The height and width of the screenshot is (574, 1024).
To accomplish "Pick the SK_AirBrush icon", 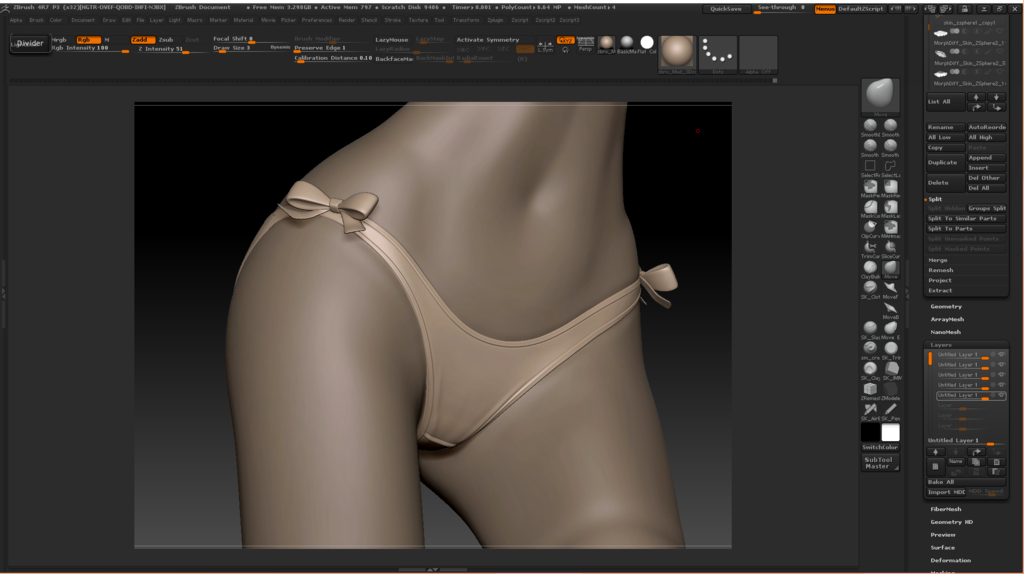I will (870, 409).
